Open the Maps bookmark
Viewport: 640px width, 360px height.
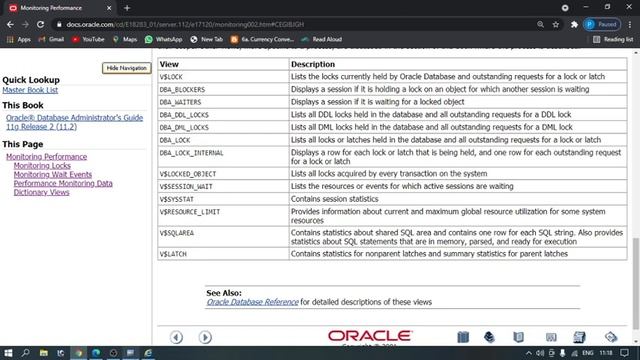[124, 40]
